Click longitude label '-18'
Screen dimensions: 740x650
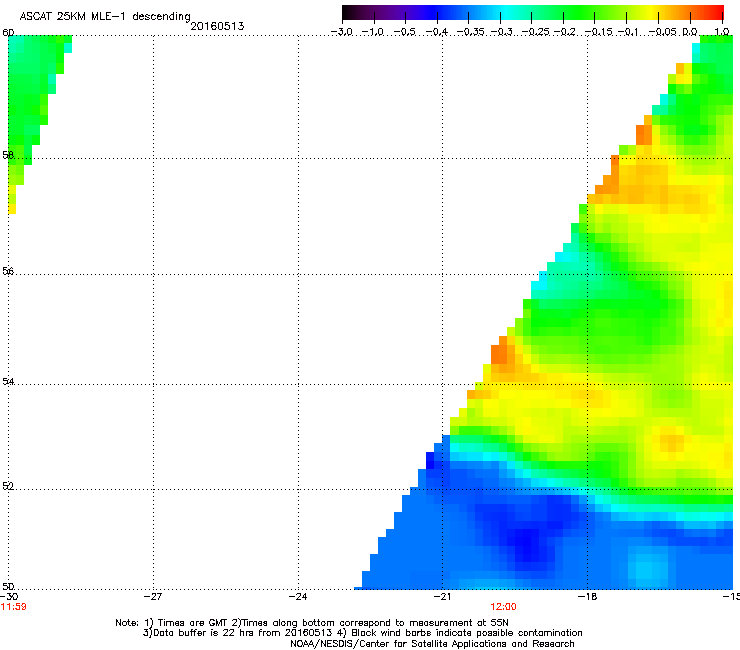pos(587,597)
